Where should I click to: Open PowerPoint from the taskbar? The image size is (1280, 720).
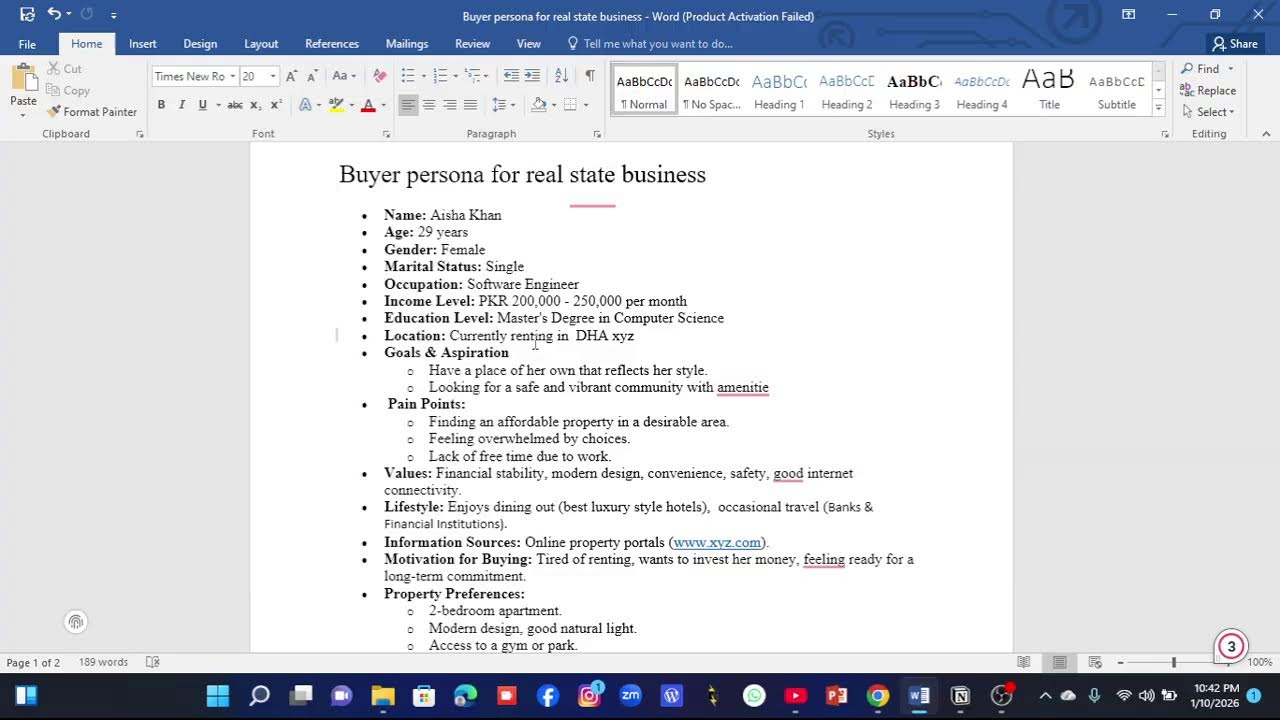[x=837, y=696]
